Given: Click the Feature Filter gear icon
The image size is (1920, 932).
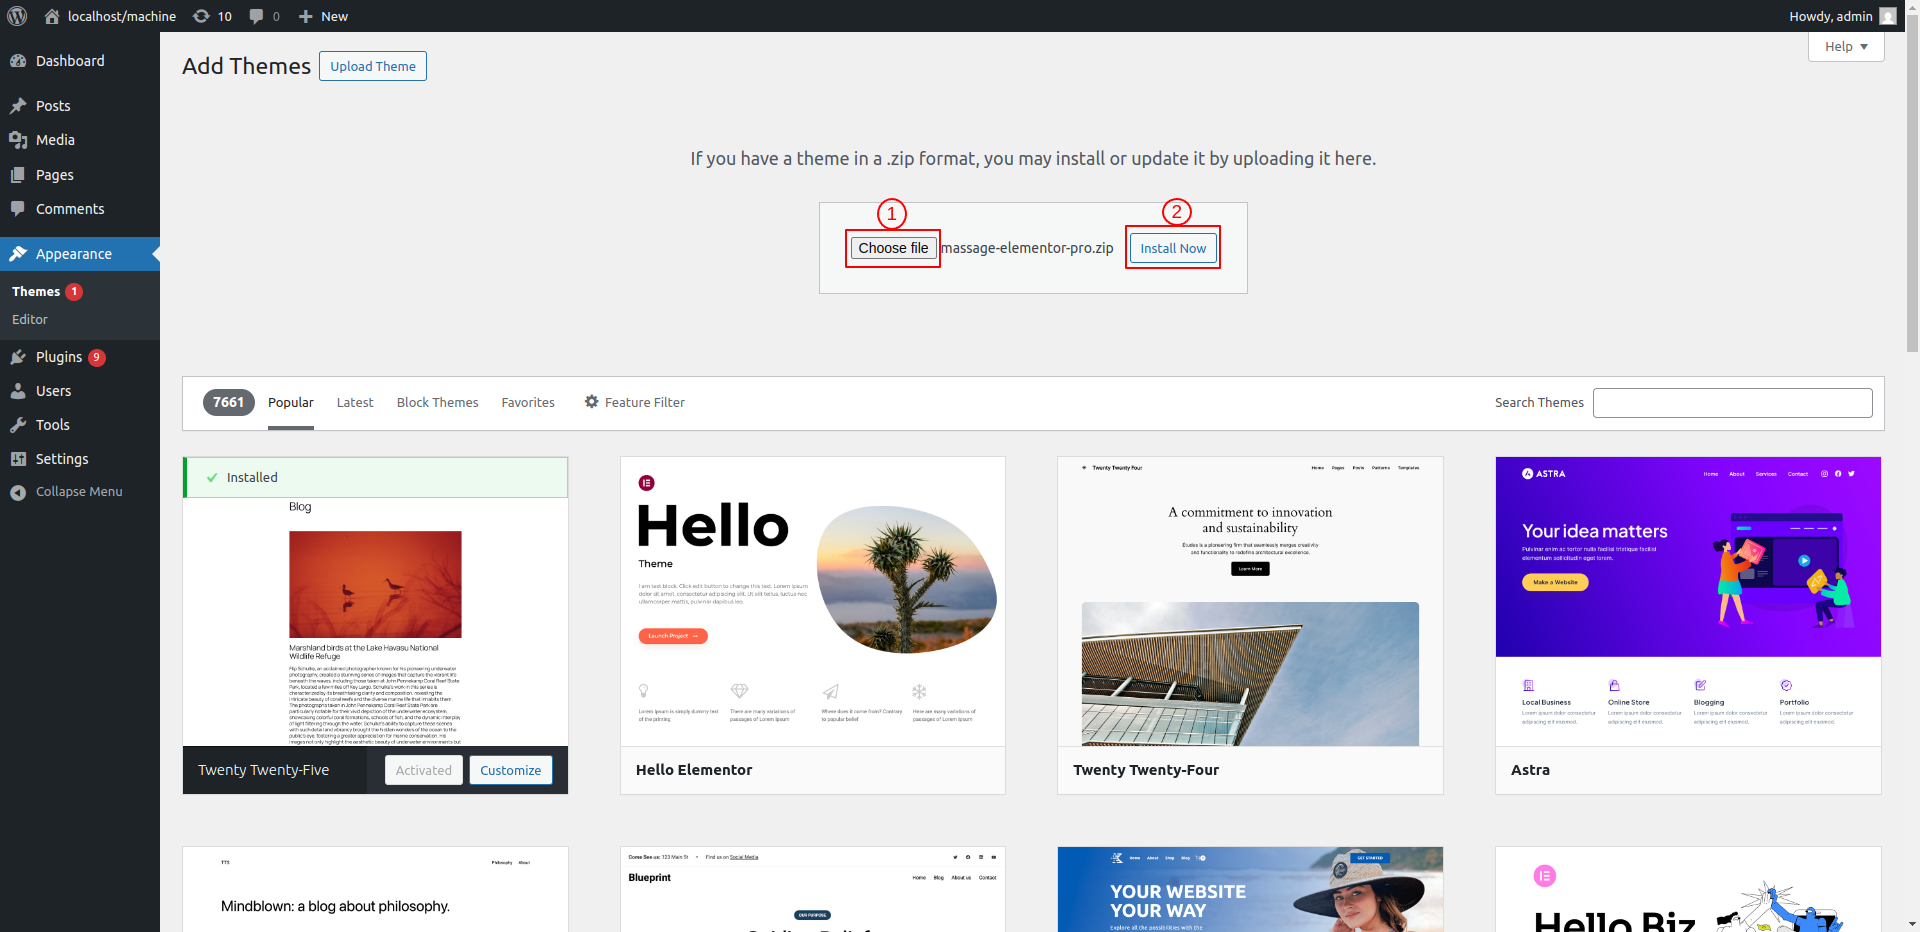Looking at the screenshot, I should [x=592, y=402].
